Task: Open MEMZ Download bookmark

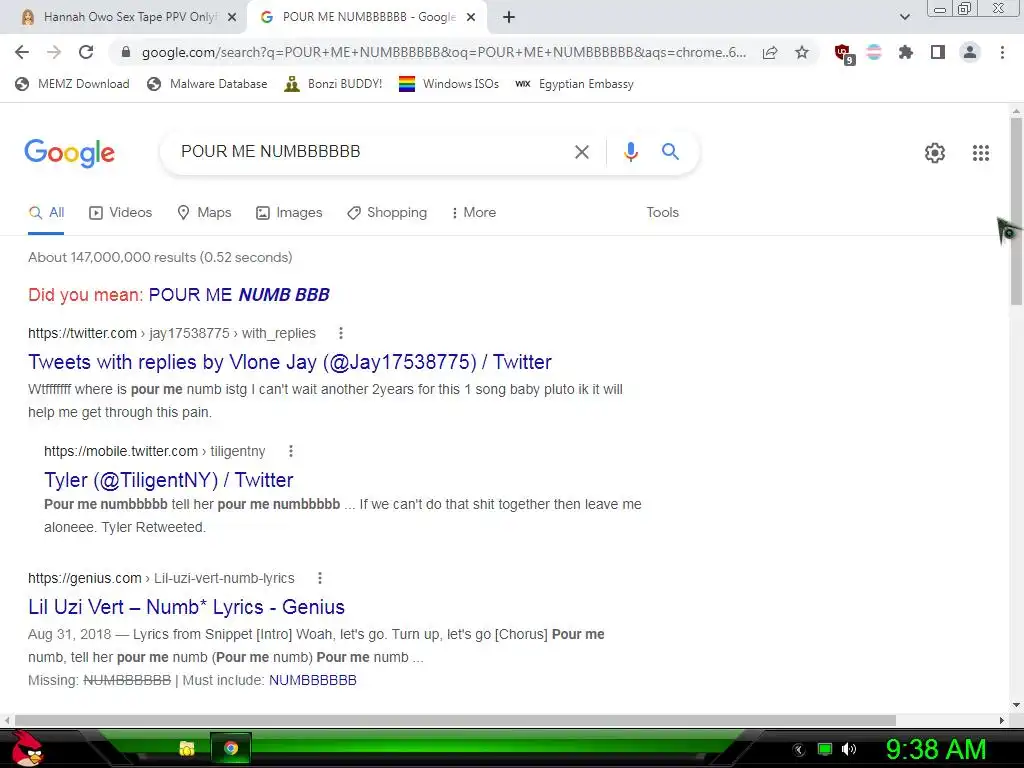Action: pos(72,84)
